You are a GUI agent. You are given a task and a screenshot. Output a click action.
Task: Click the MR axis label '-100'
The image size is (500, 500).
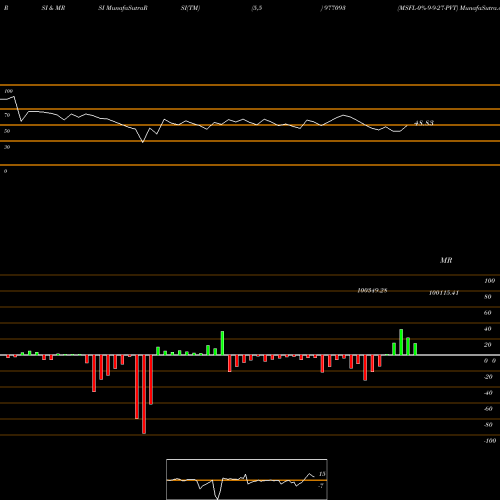tap(490, 441)
